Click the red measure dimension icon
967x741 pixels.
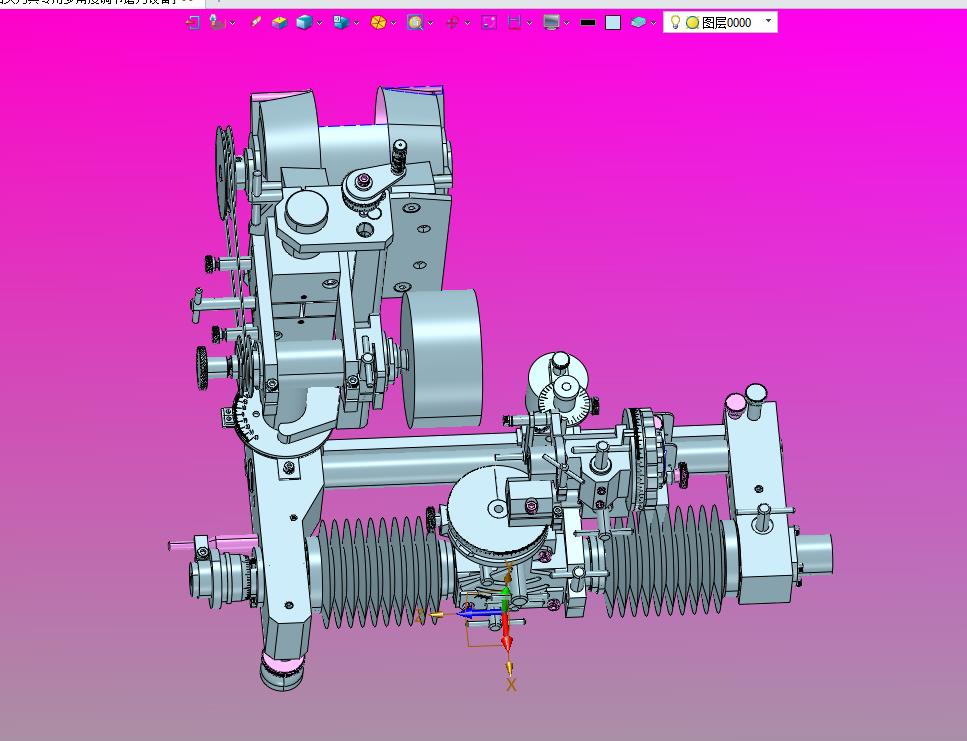[x=514, y=23]
